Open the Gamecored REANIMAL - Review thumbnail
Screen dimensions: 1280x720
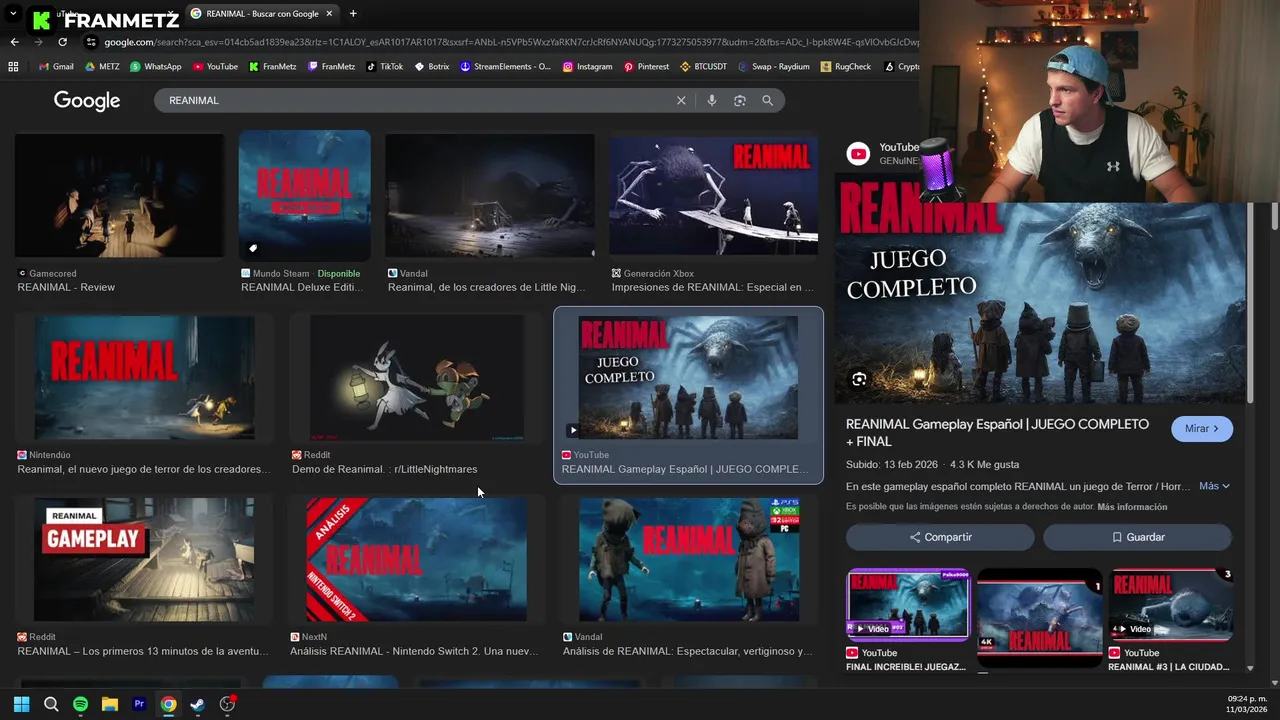[x=120, y=195]
